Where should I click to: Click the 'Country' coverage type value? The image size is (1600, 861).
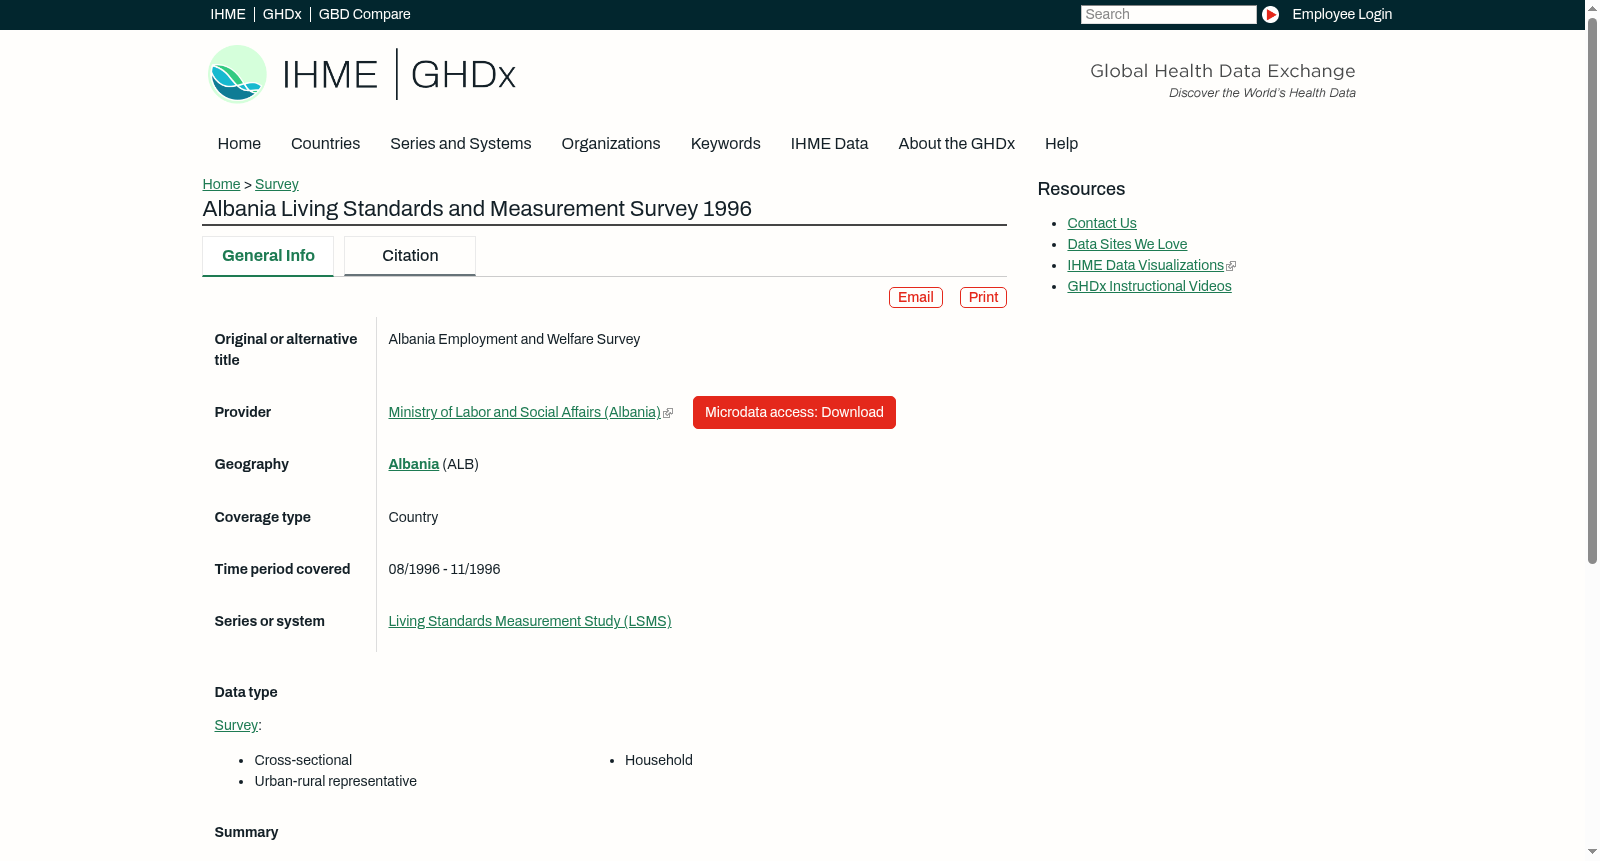(x=413, y=517)
